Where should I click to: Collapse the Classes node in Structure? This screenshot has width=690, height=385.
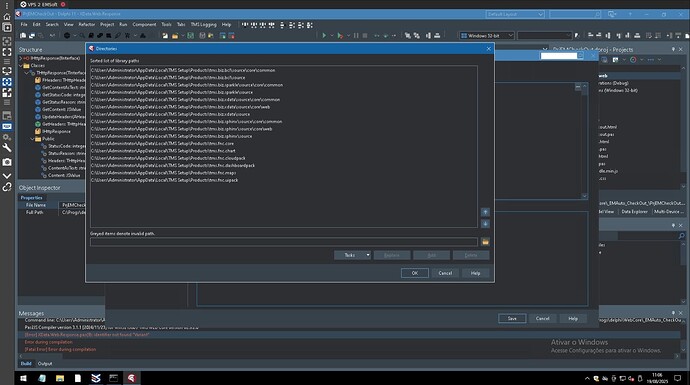21,66
